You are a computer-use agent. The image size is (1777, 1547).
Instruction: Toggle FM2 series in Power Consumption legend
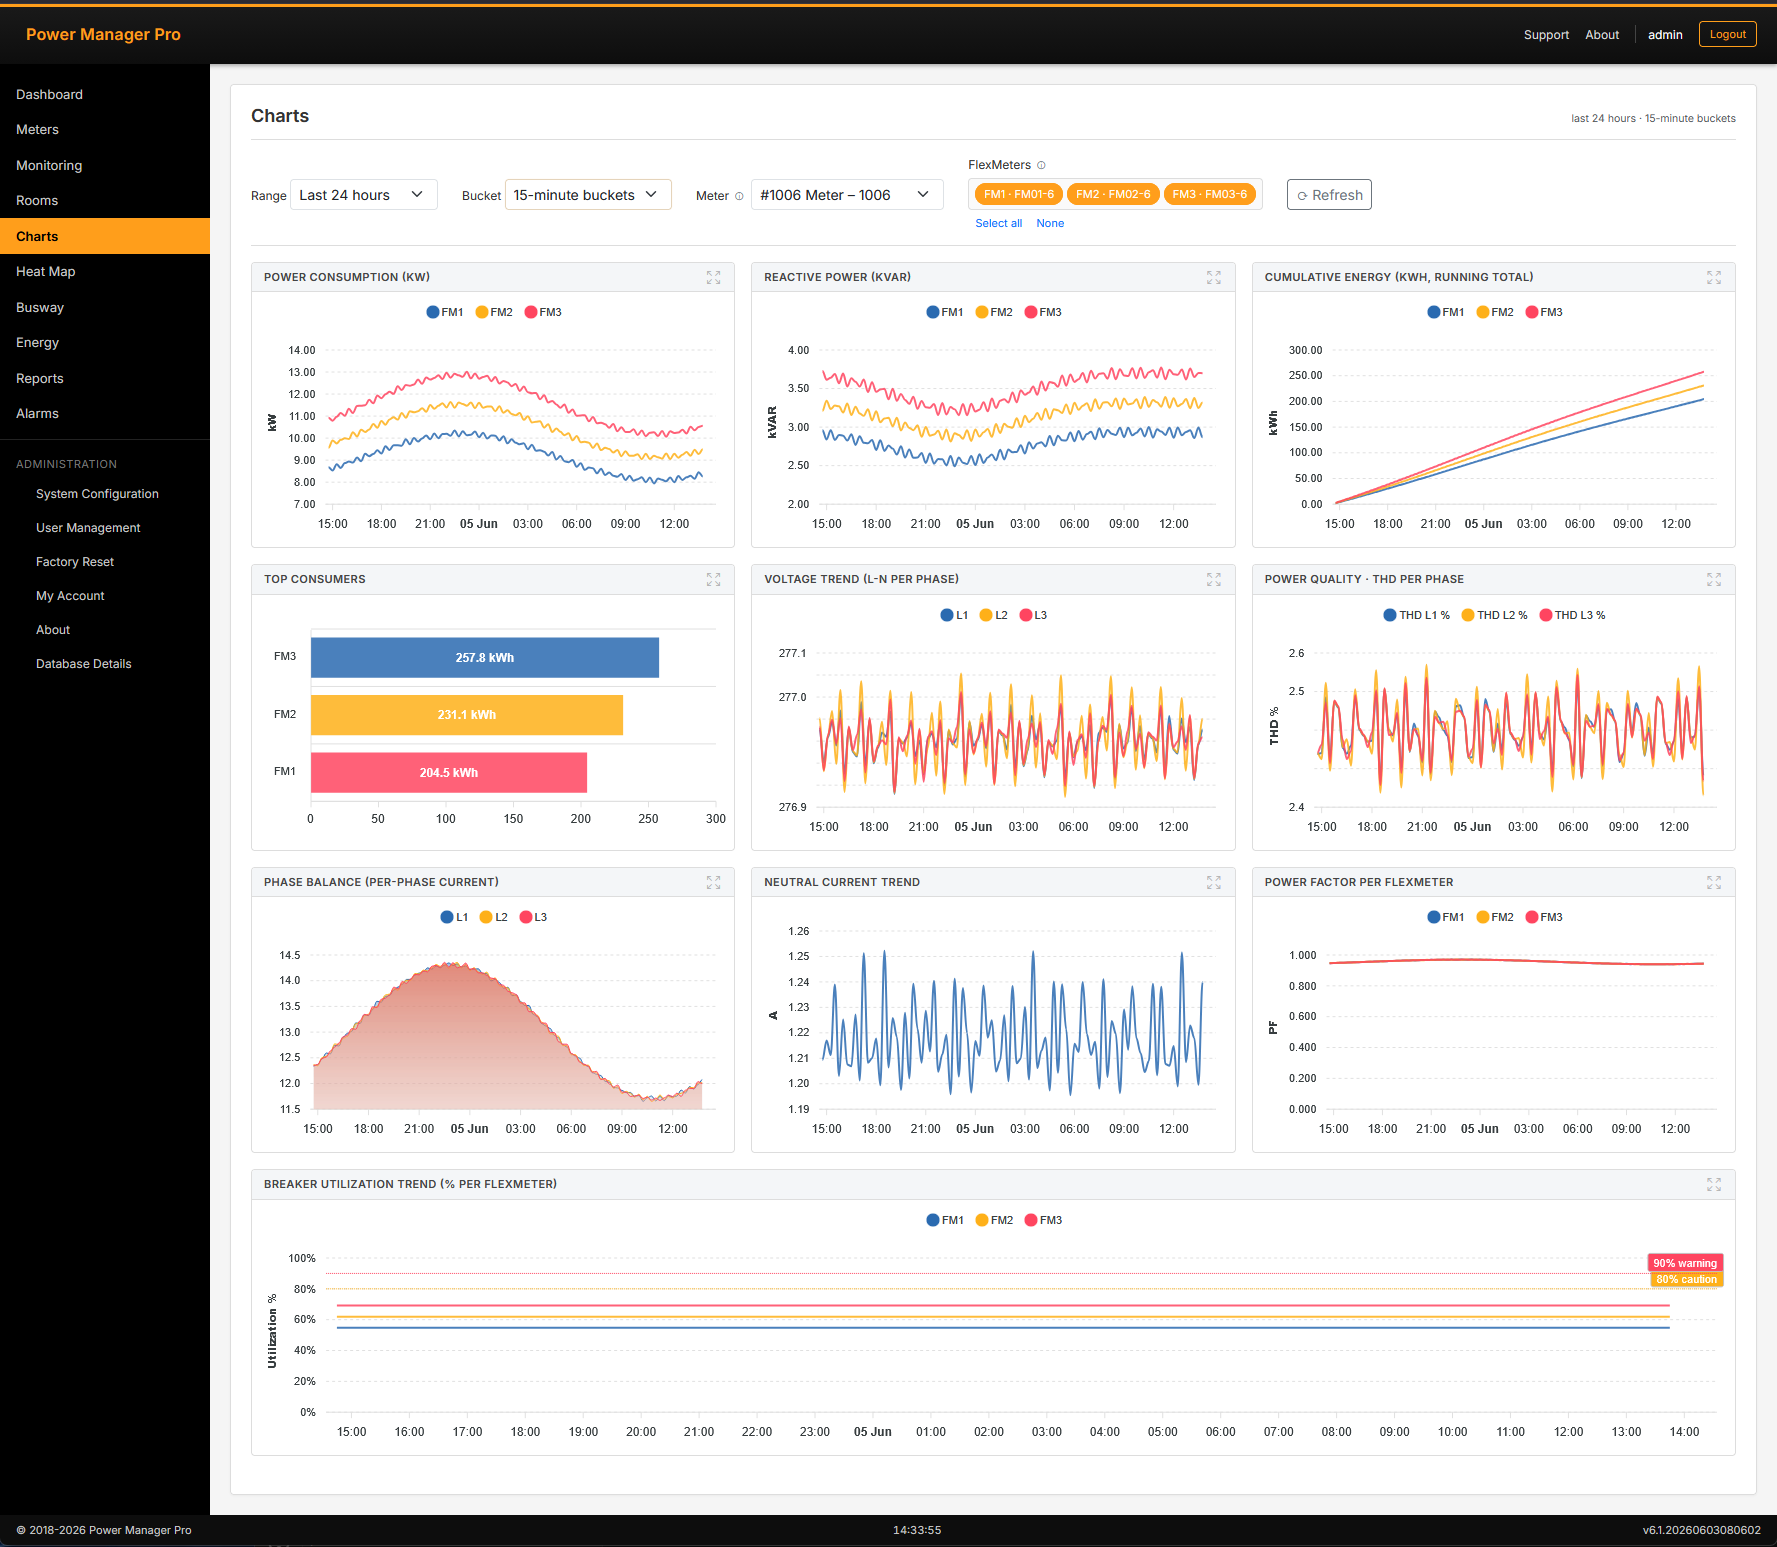tap(494, 312)
